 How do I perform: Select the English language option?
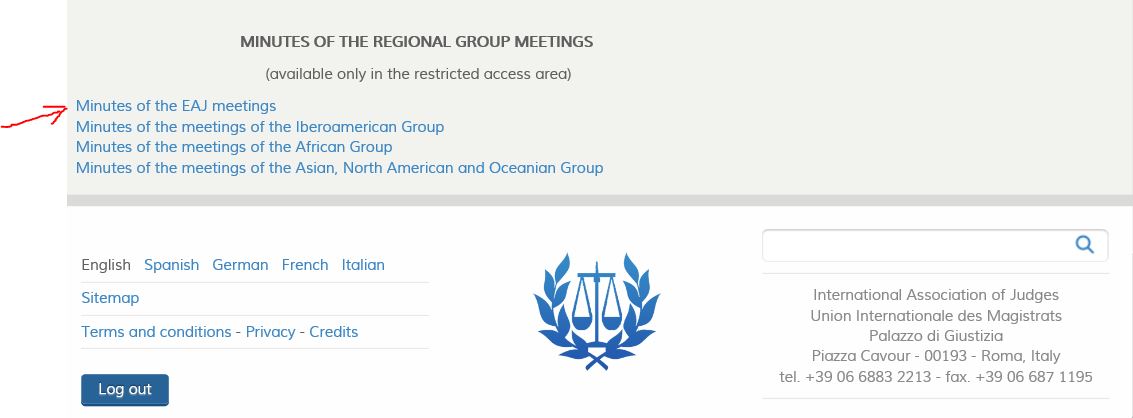click(105, 265)
